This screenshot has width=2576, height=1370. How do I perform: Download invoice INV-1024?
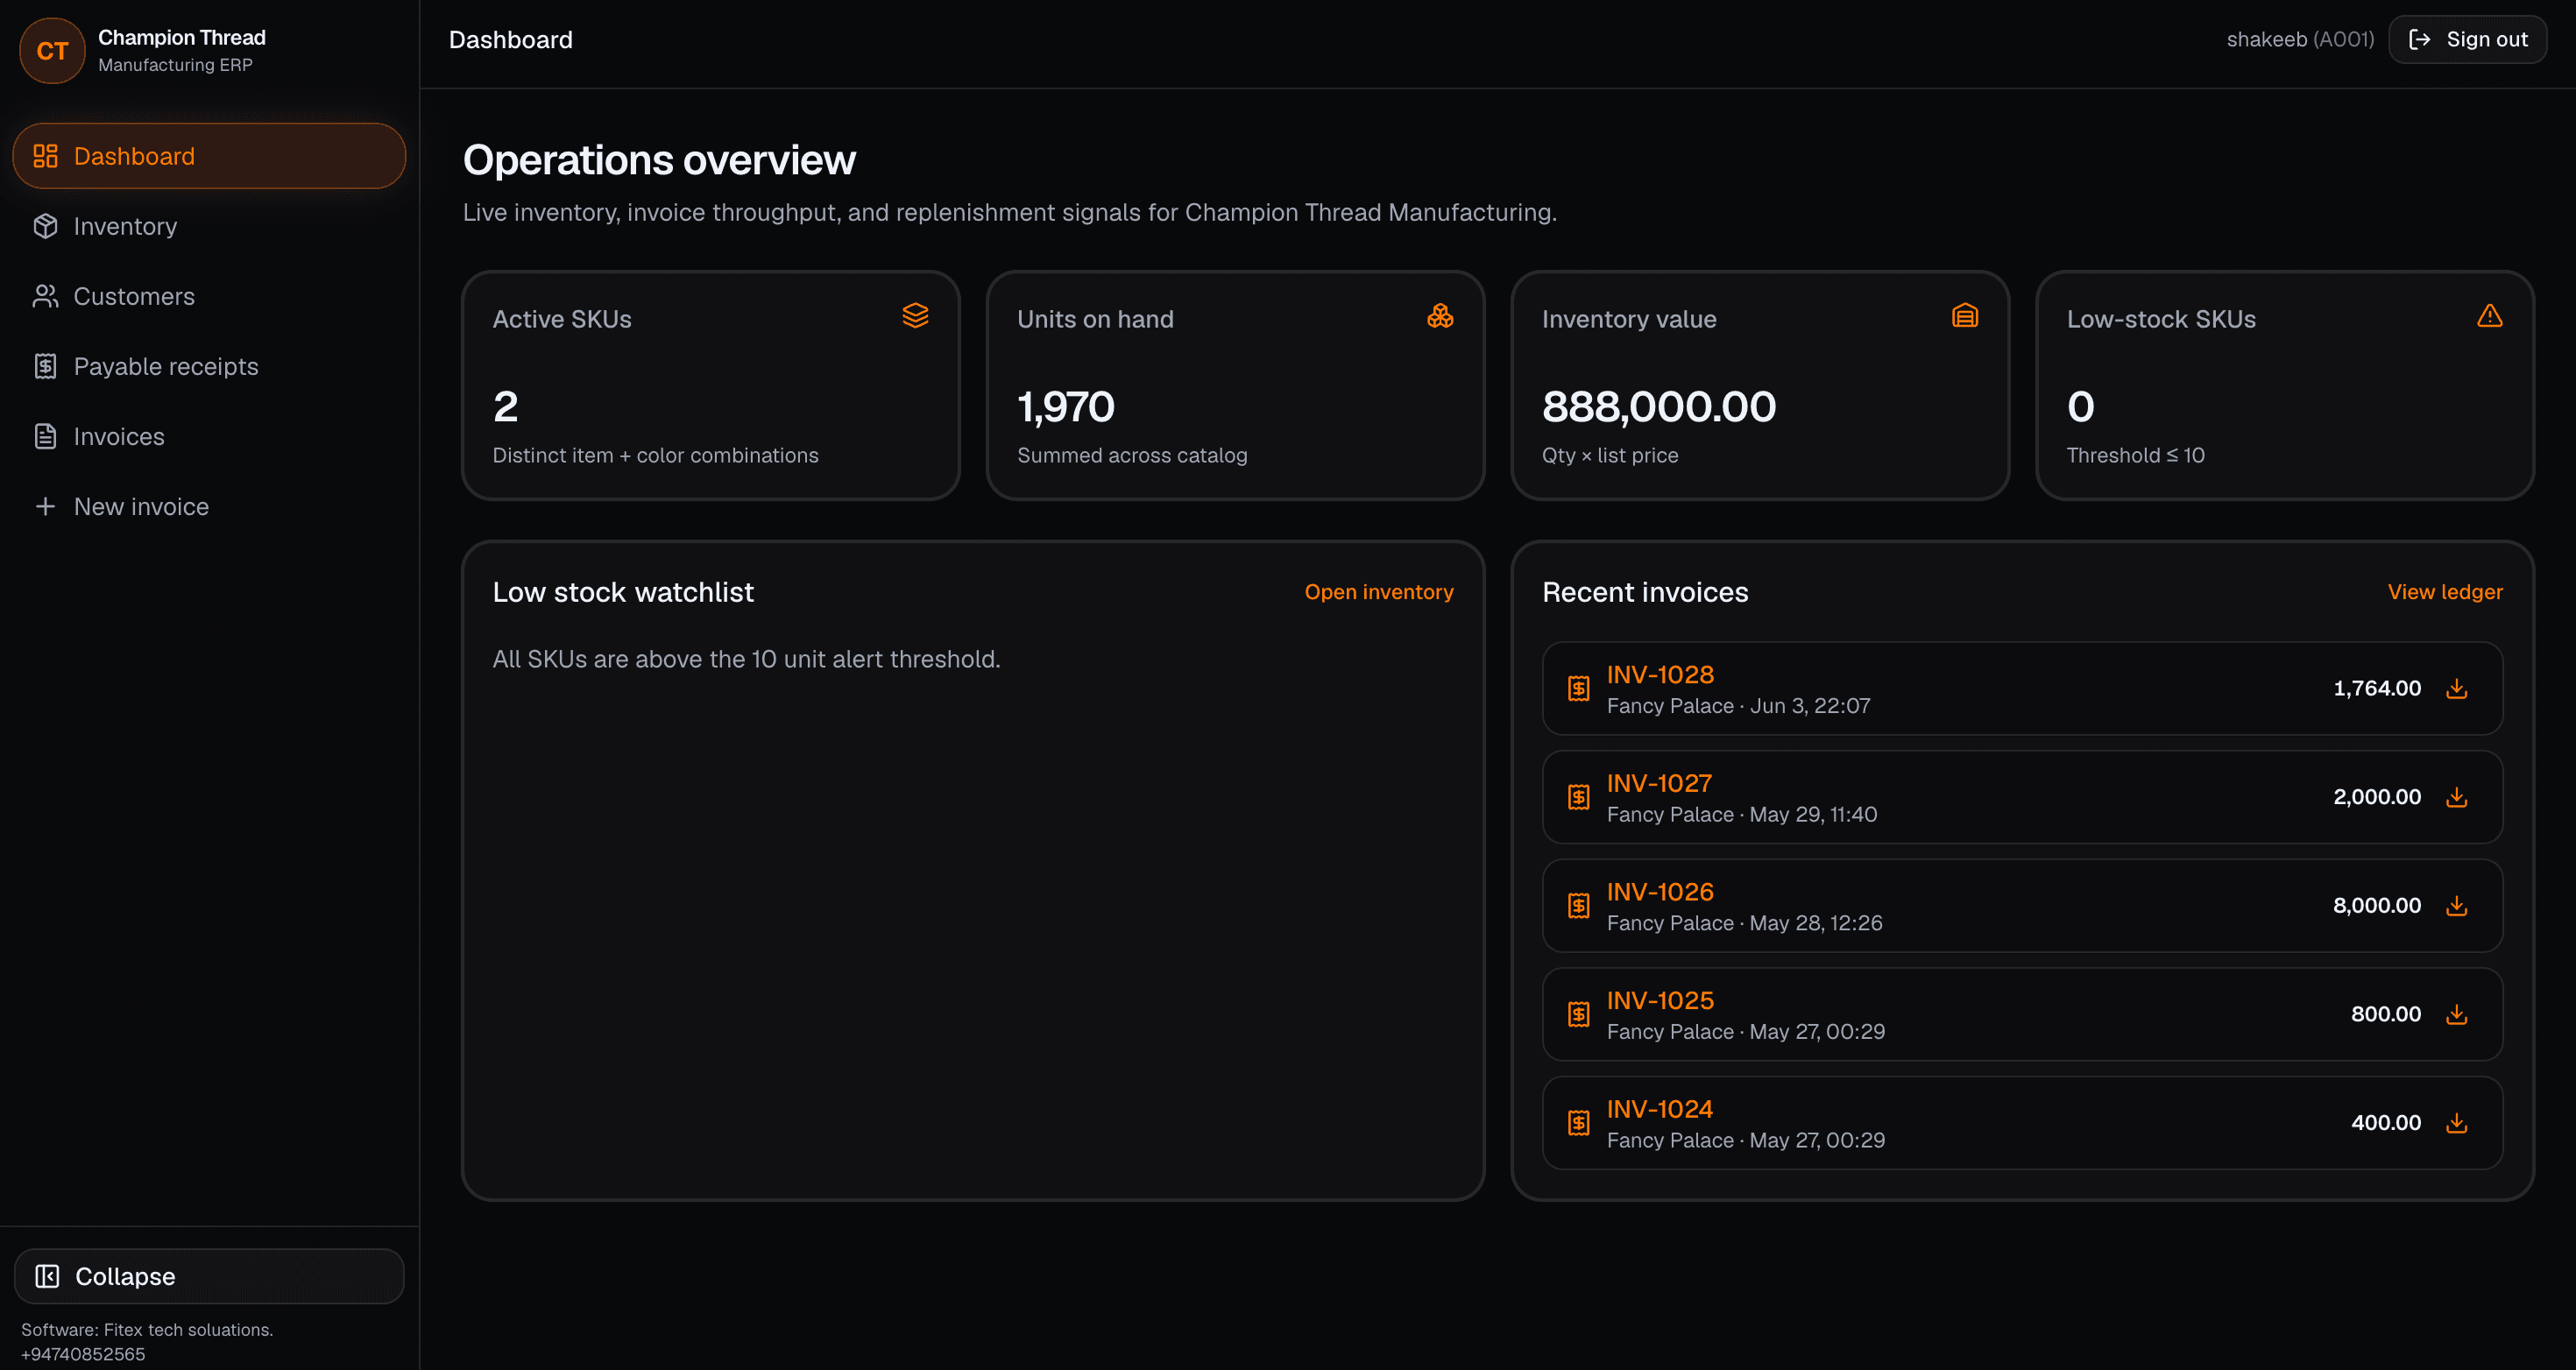point(2457,1123)
